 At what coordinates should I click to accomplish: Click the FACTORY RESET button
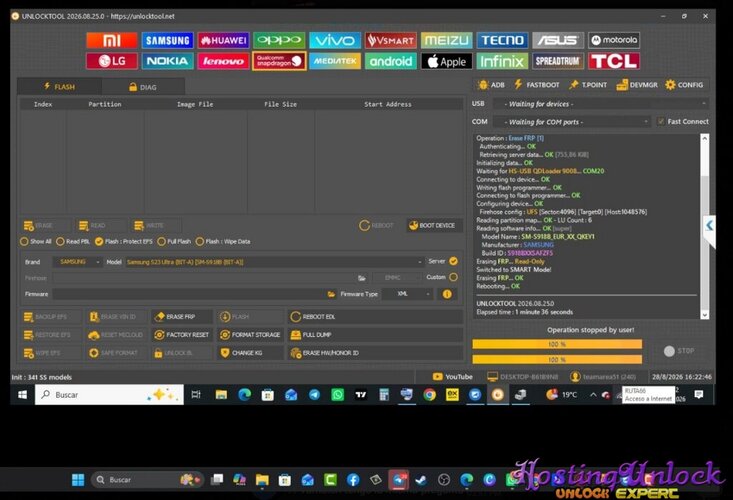pyautogui.click(x=182, y=335)
